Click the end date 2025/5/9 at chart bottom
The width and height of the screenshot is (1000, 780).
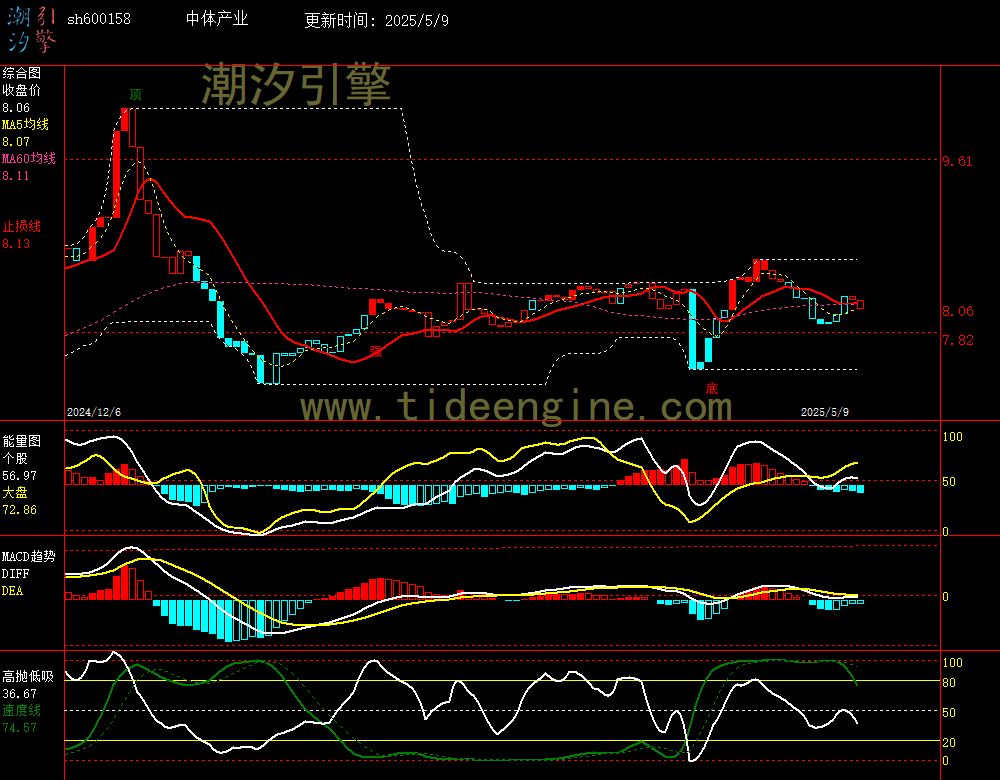pyautogui.click(x=825, y=412)
